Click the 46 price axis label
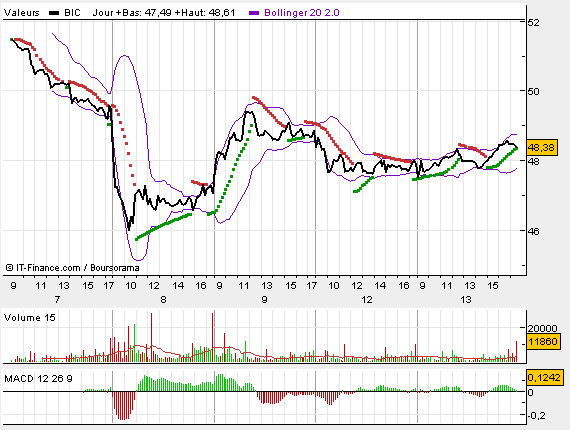570x430 pixels. click(534, 231)
